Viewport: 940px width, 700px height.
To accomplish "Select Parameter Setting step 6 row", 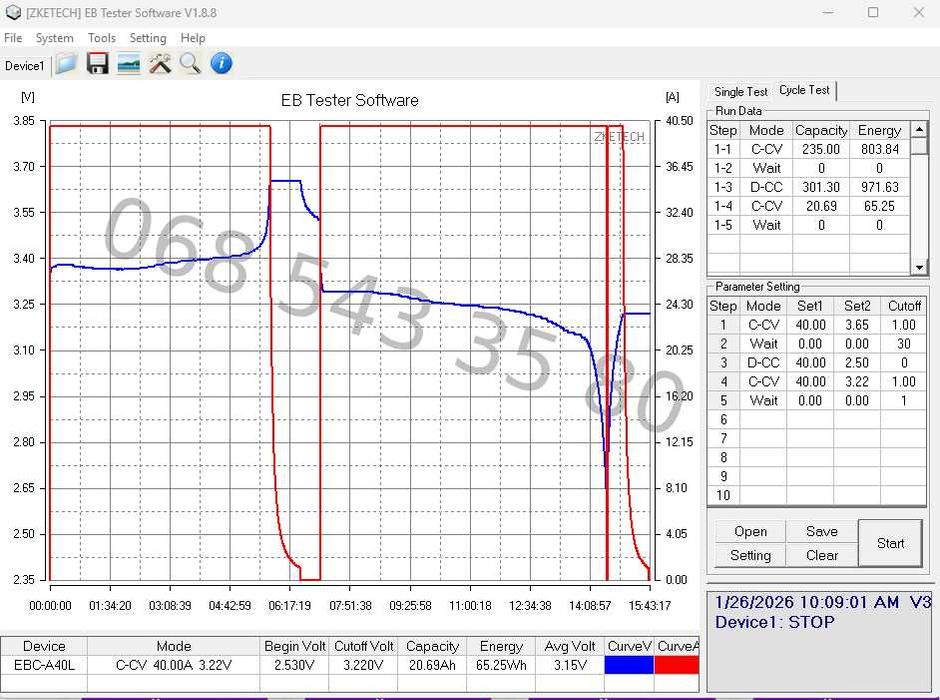I will point(817,420).
